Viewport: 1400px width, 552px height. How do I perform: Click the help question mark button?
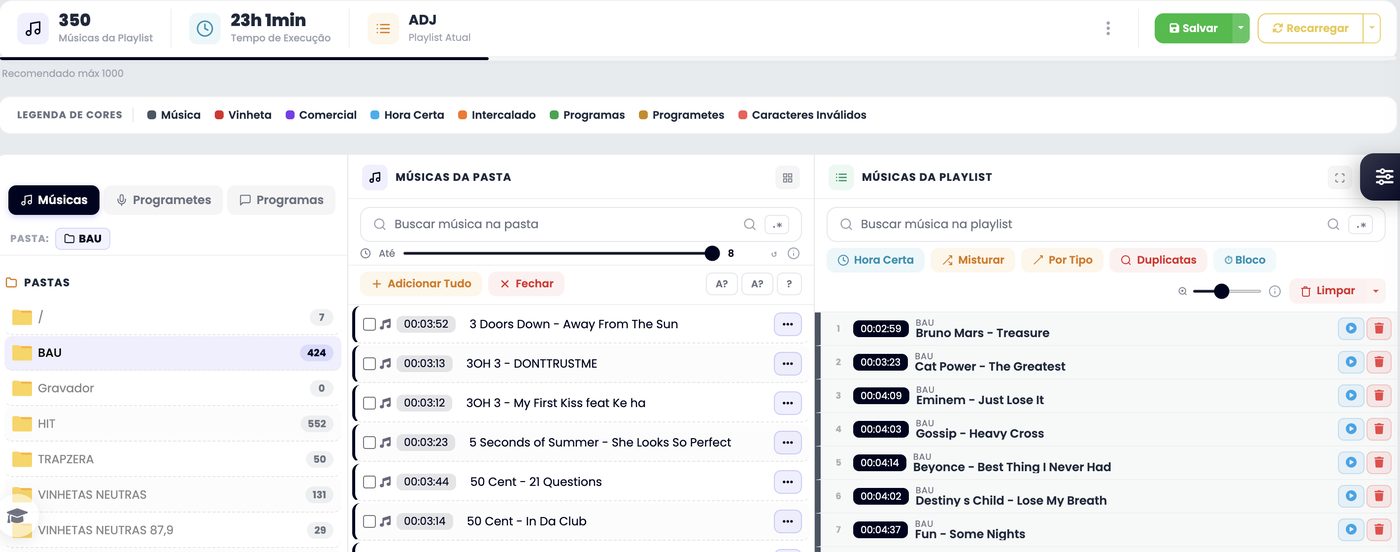coord(789,284)
